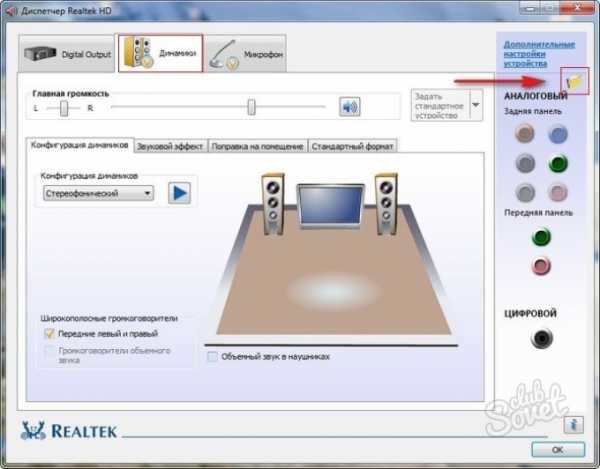Select the green front panel jack
This screenshot has width=600, height=469.
541,237
